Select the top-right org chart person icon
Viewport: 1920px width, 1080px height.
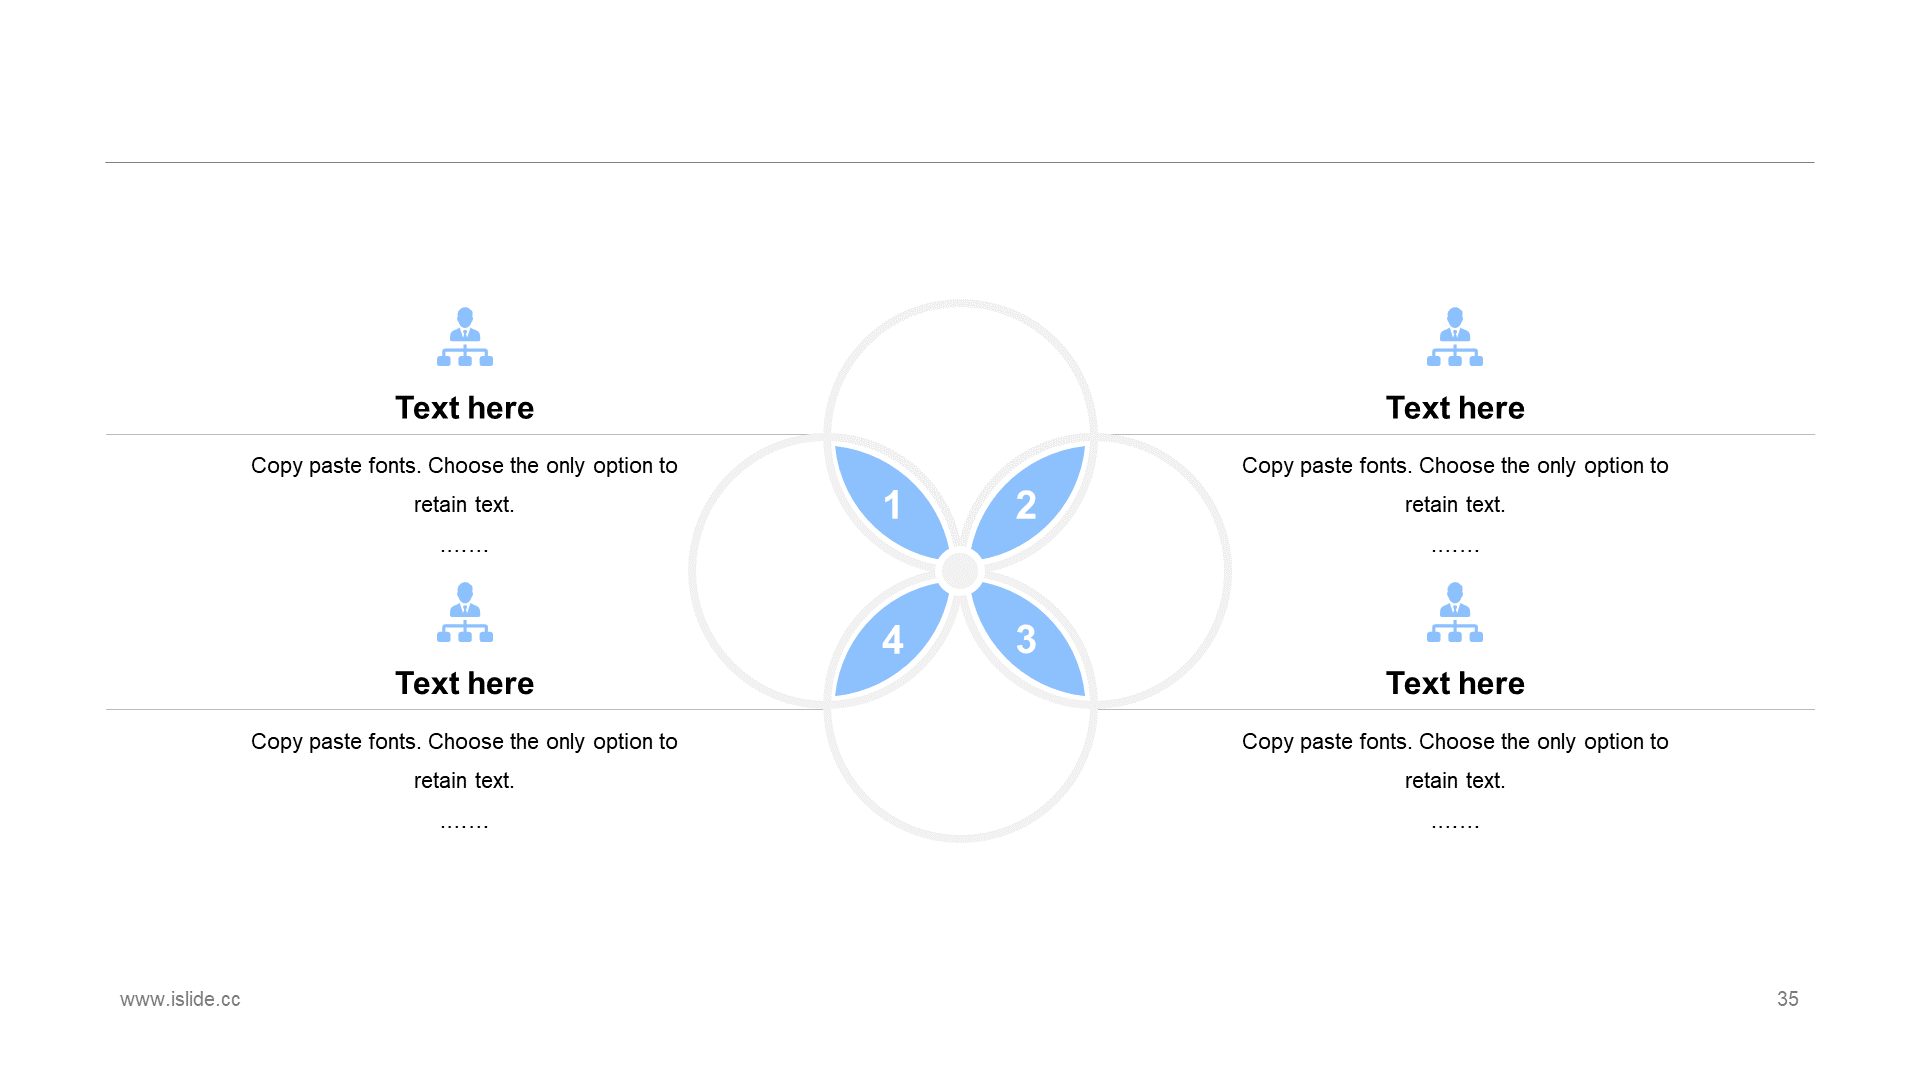click(1455, 337)
